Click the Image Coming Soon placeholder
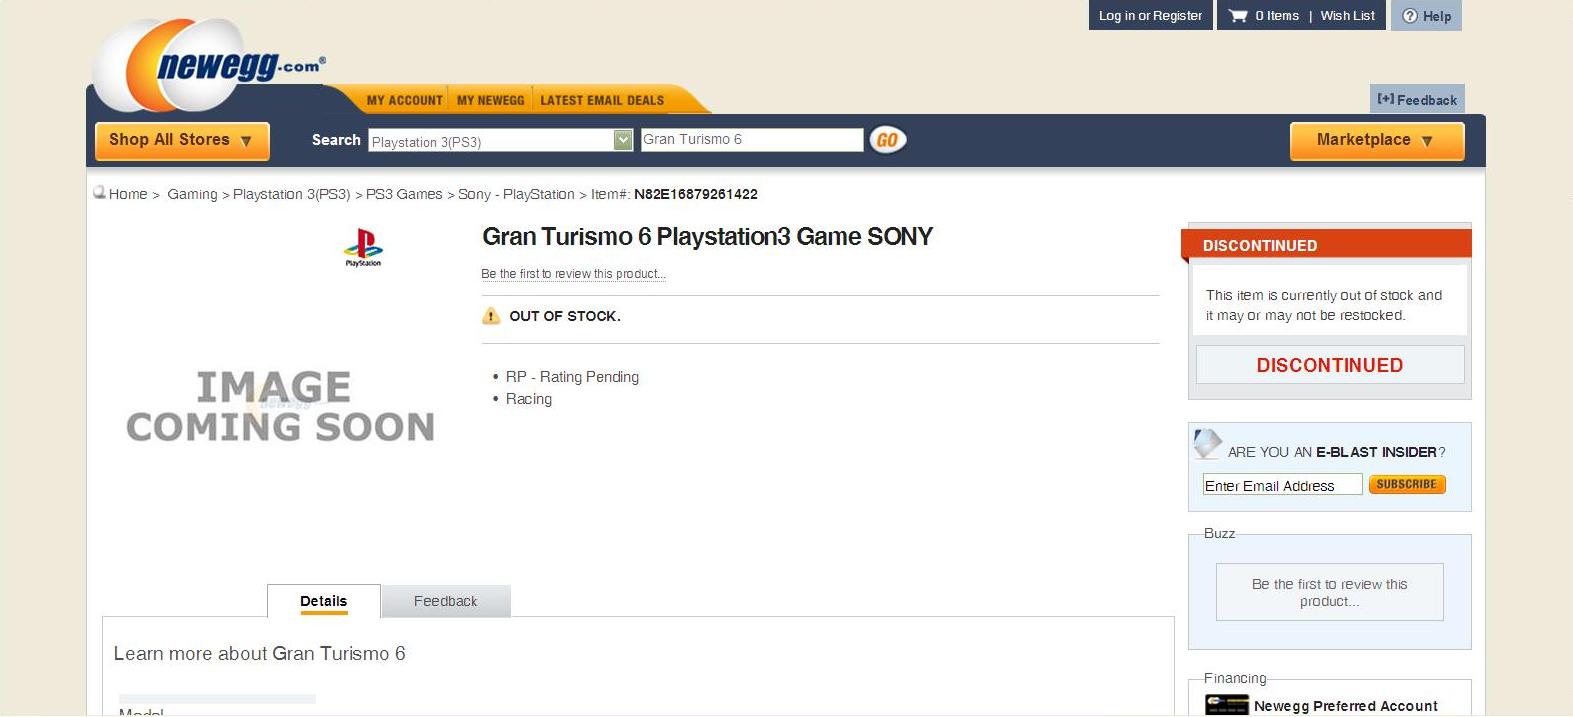The width and height of the screenshot is (1573, 717). pyautogui.click(x=280, y=407)
